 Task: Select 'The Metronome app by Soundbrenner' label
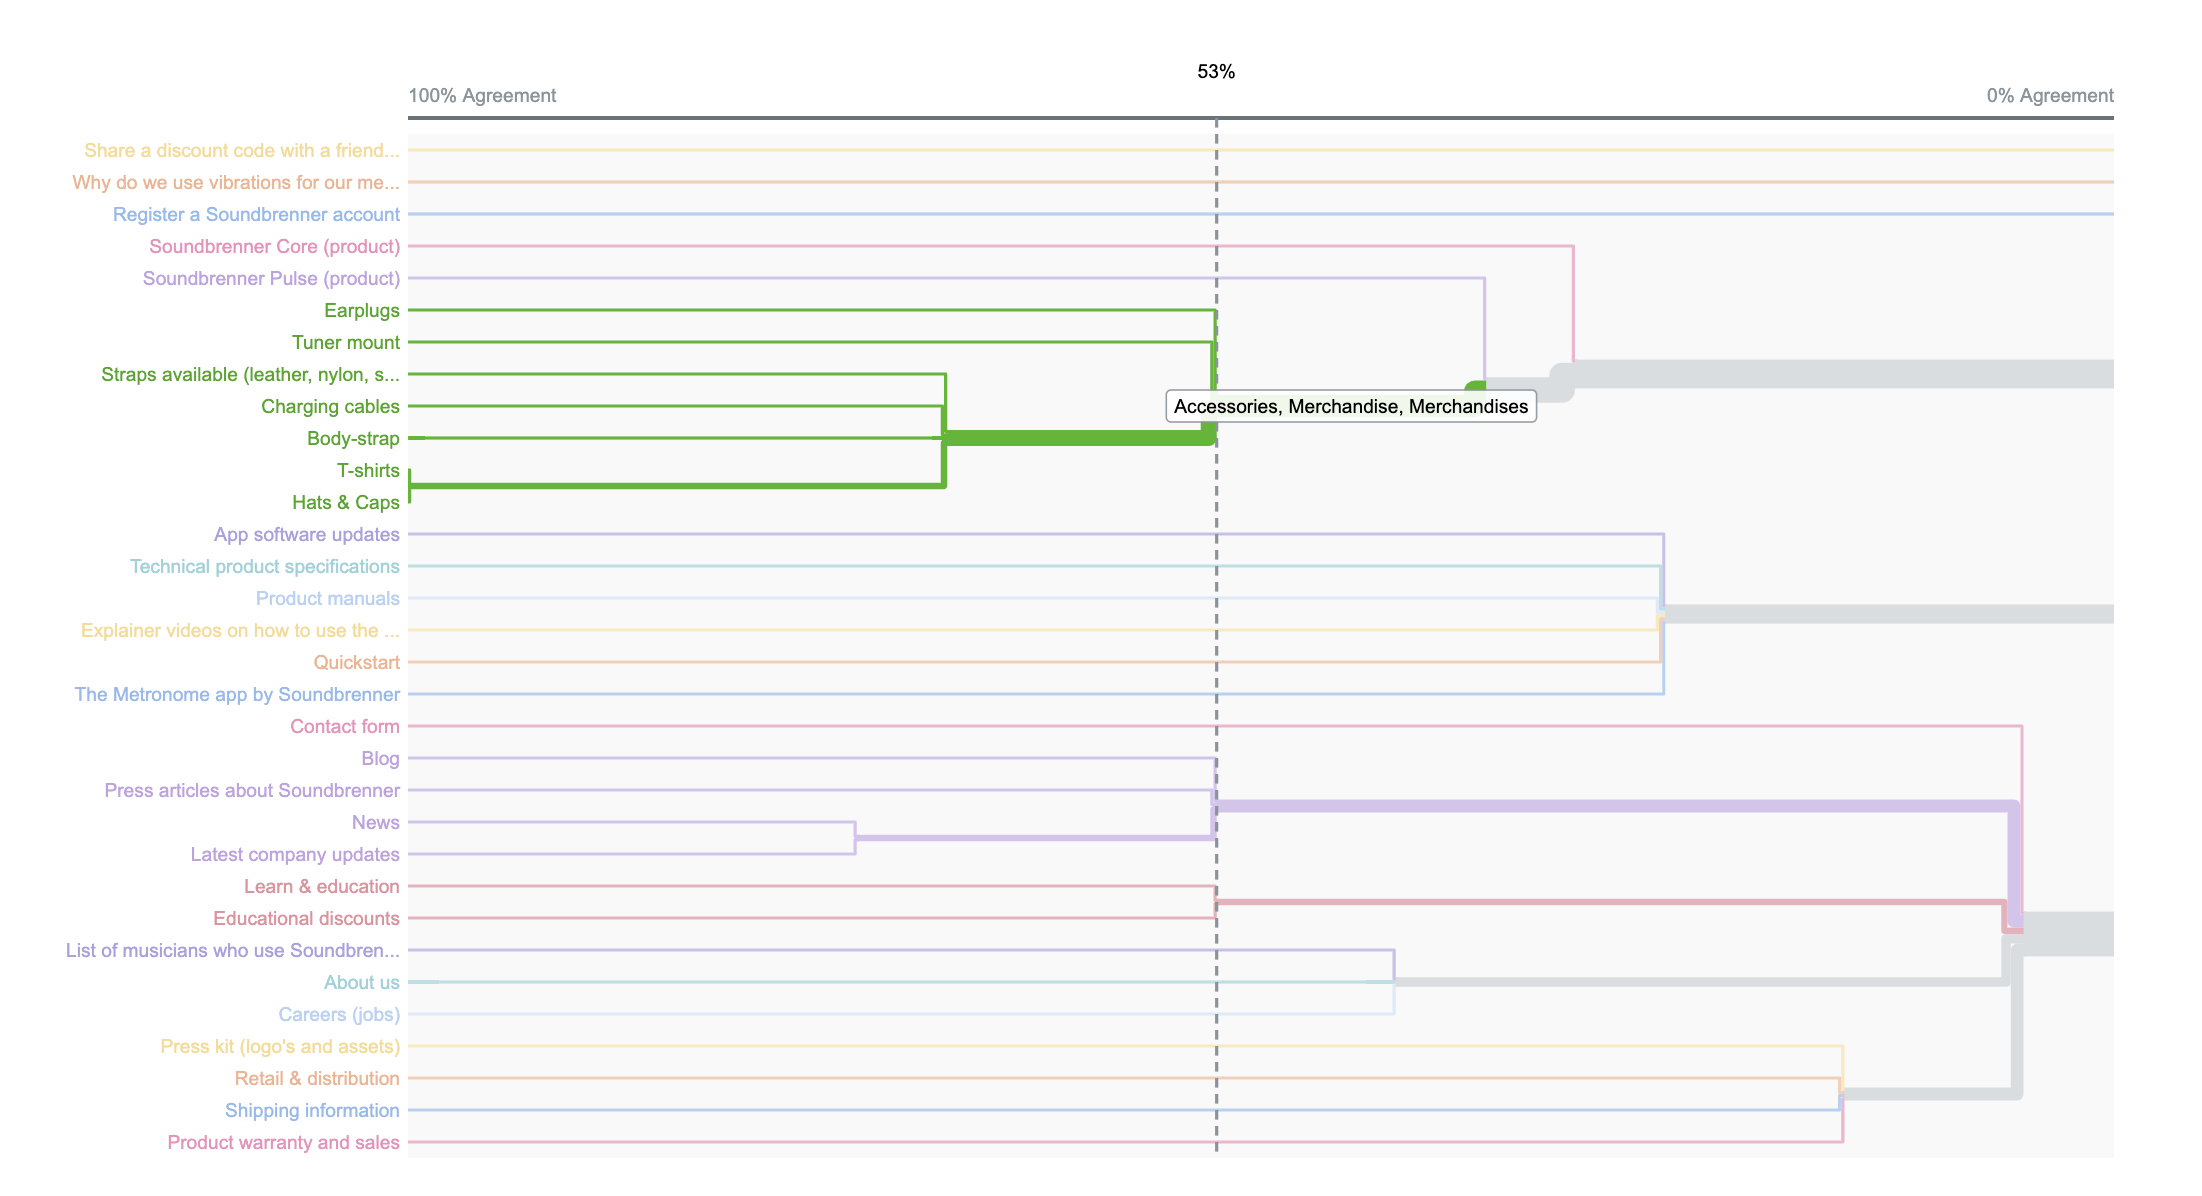237,694
